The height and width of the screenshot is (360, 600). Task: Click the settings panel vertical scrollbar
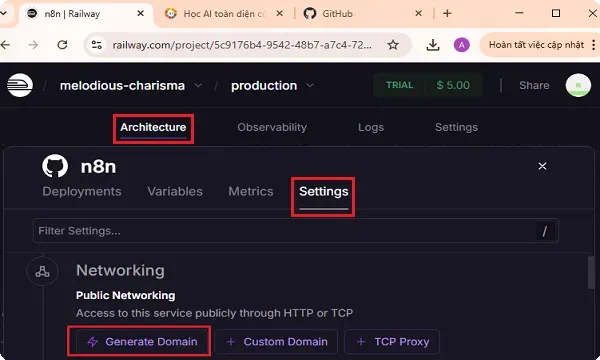pos(591,272)
